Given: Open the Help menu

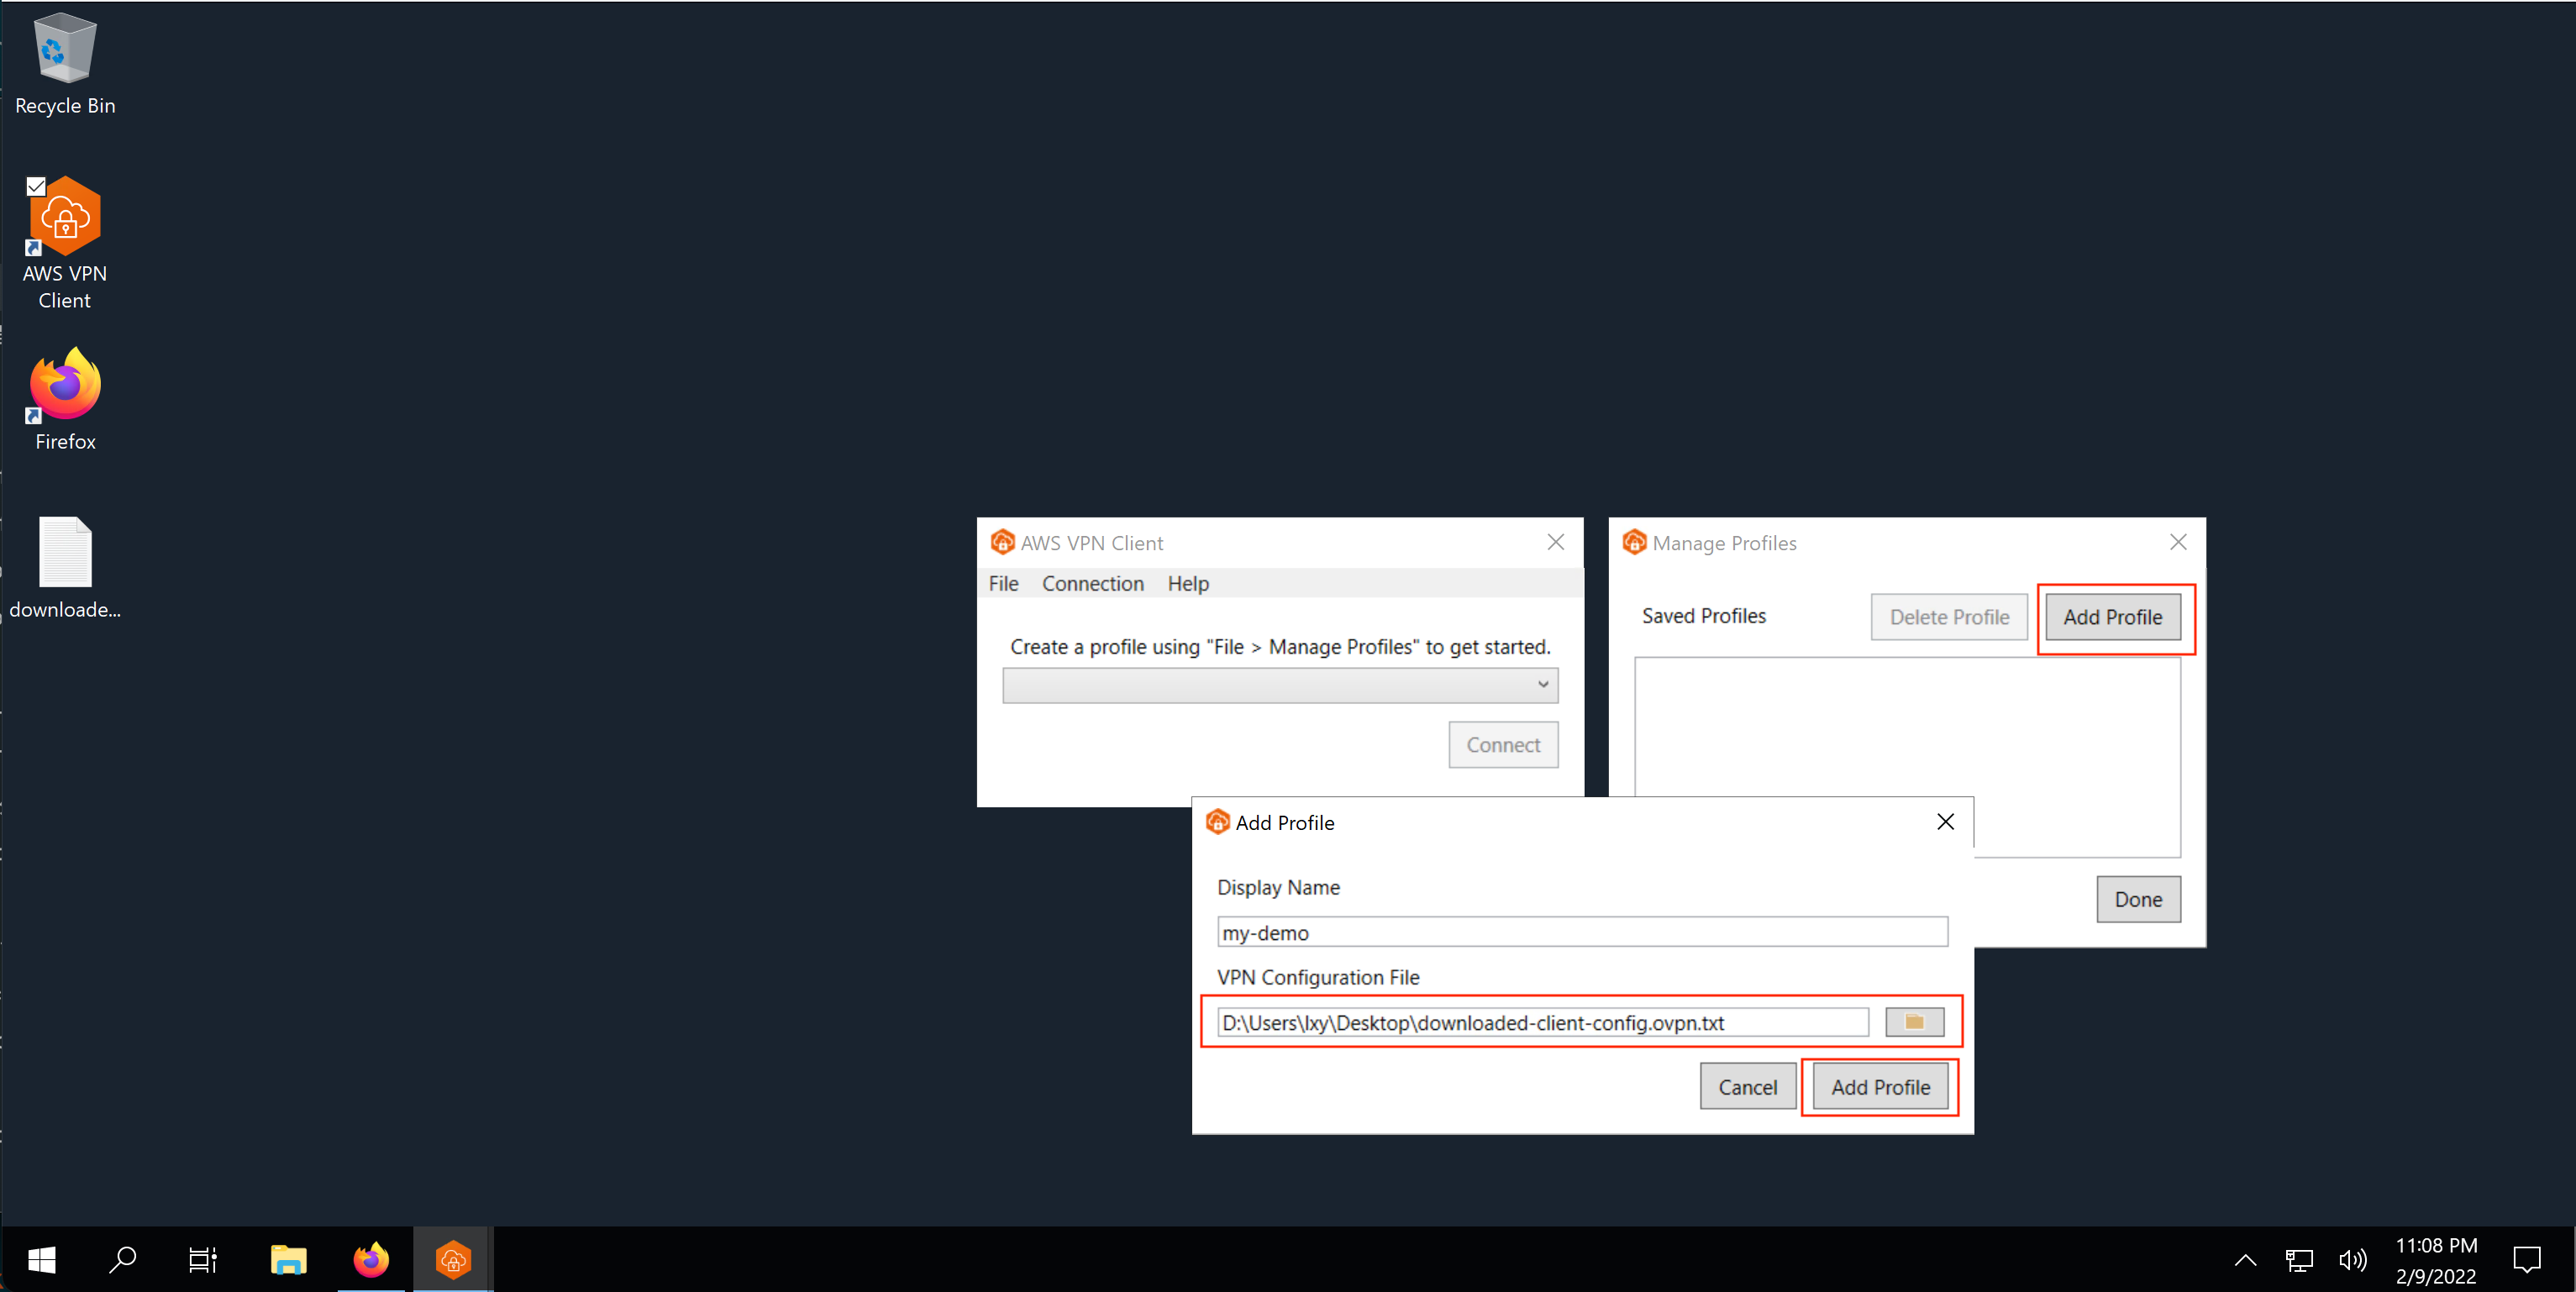Looking at the screenshot, I should click(1187, 583).
